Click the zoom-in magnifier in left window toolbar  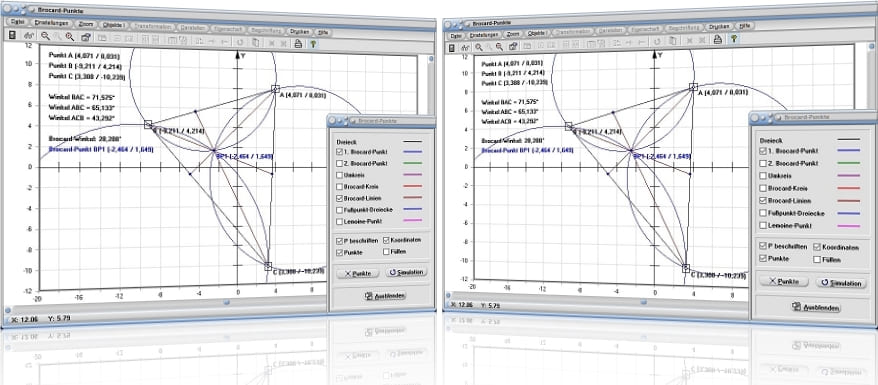tap(45, 36)
